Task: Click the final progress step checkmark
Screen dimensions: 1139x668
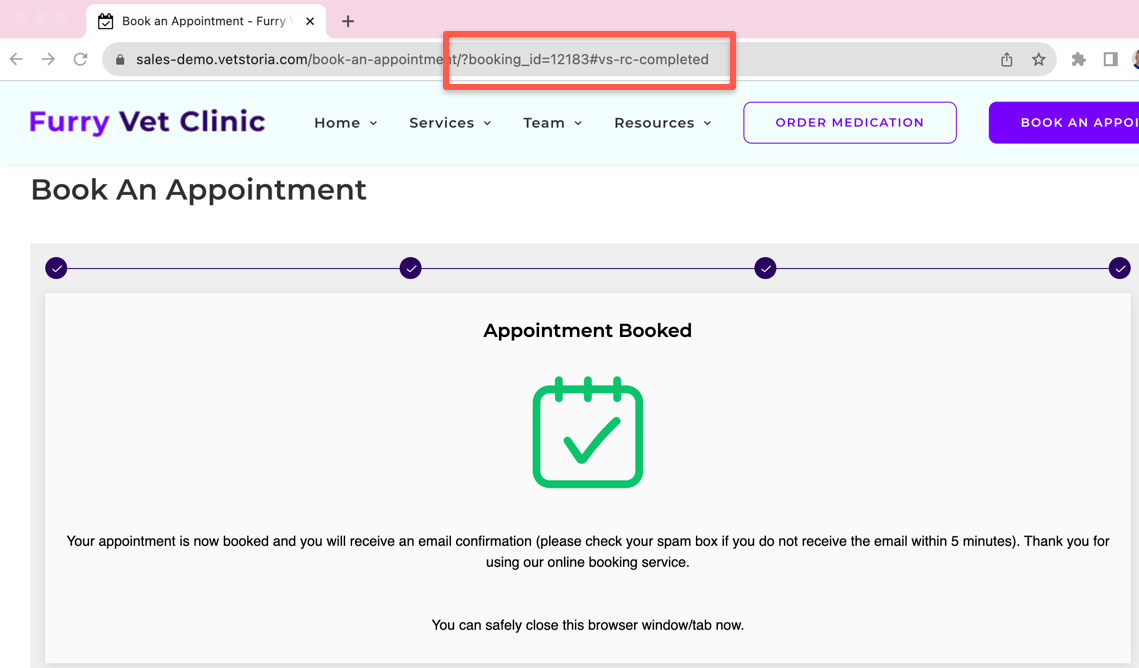Action: 1119,268
